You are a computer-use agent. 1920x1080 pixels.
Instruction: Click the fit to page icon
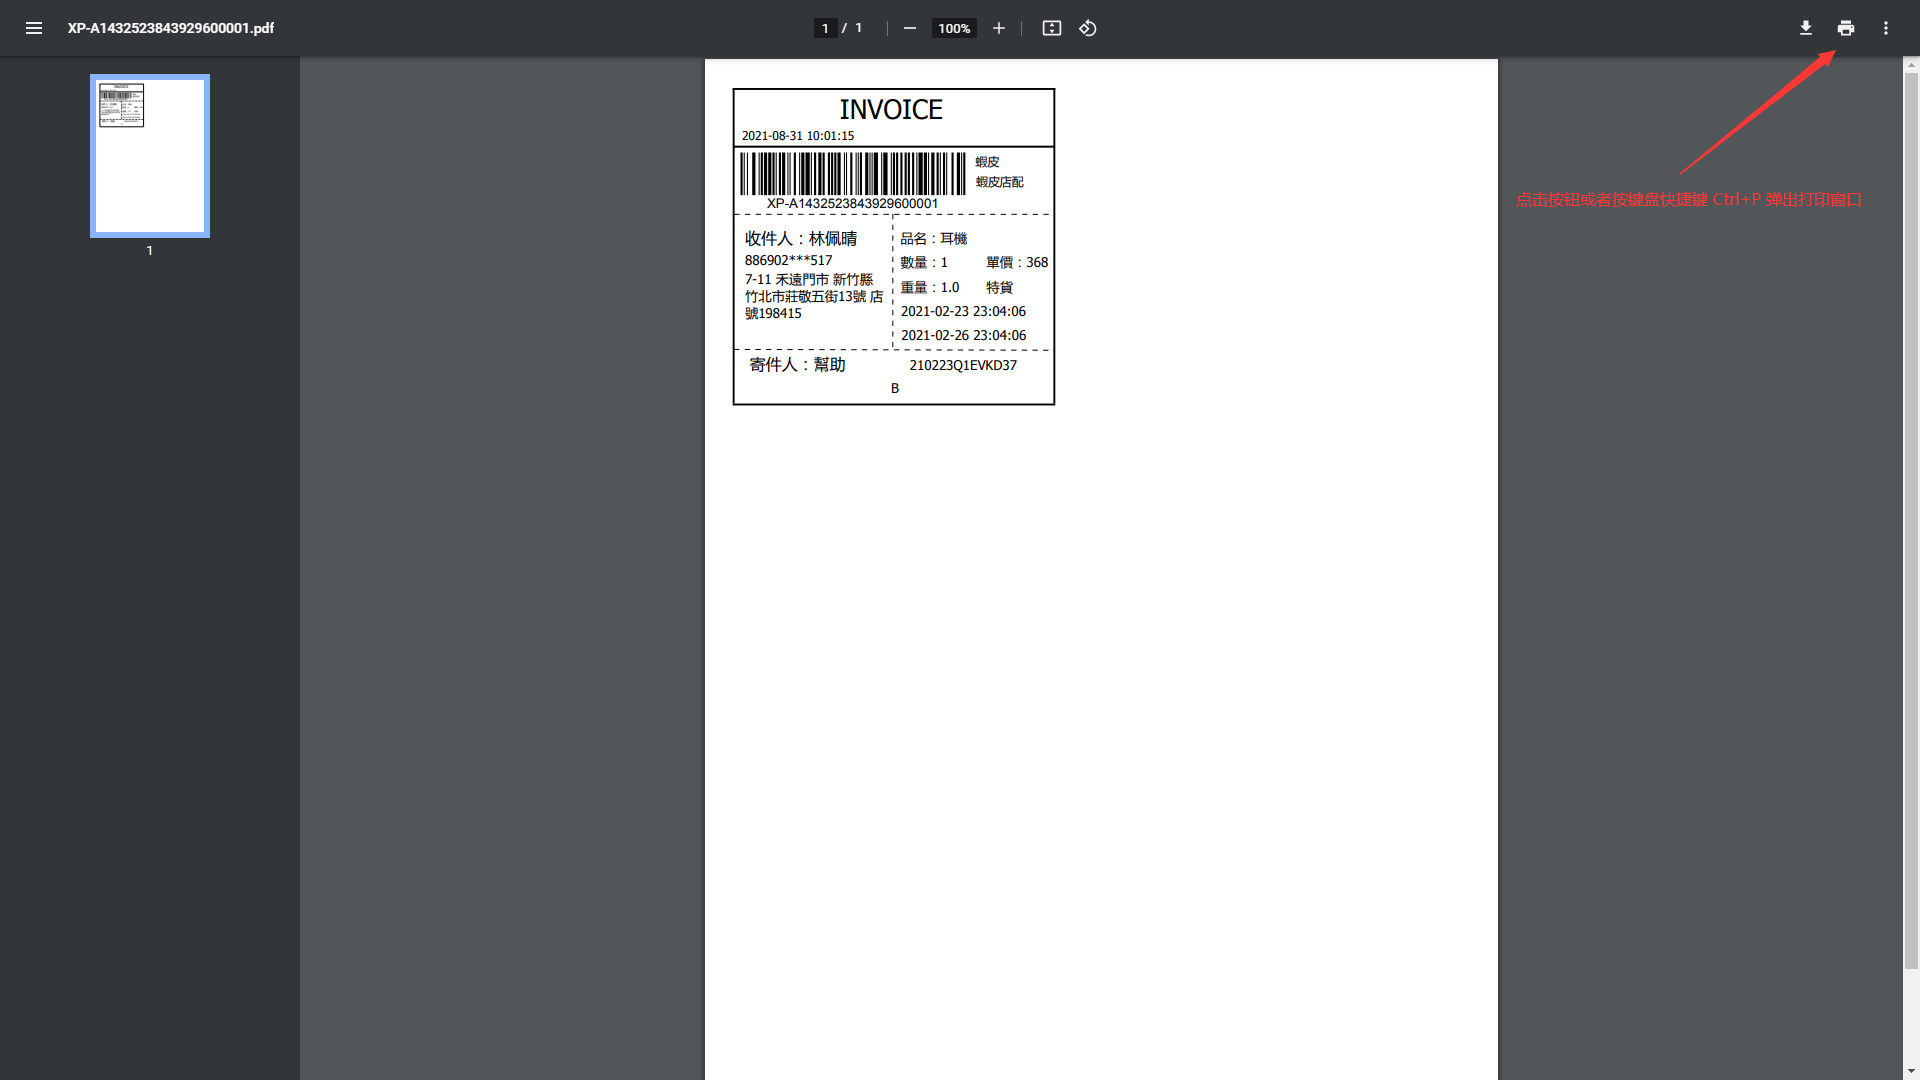coord(1051,28)
